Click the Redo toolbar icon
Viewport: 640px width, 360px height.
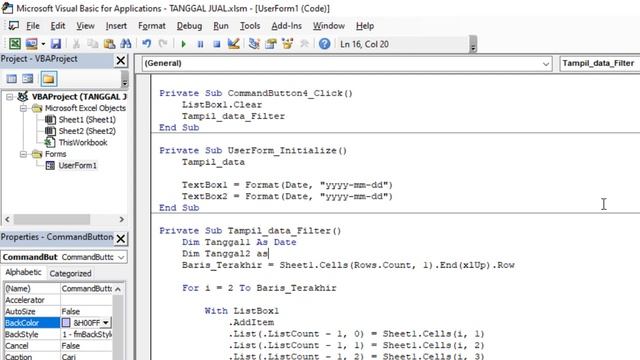coord(163,44)
